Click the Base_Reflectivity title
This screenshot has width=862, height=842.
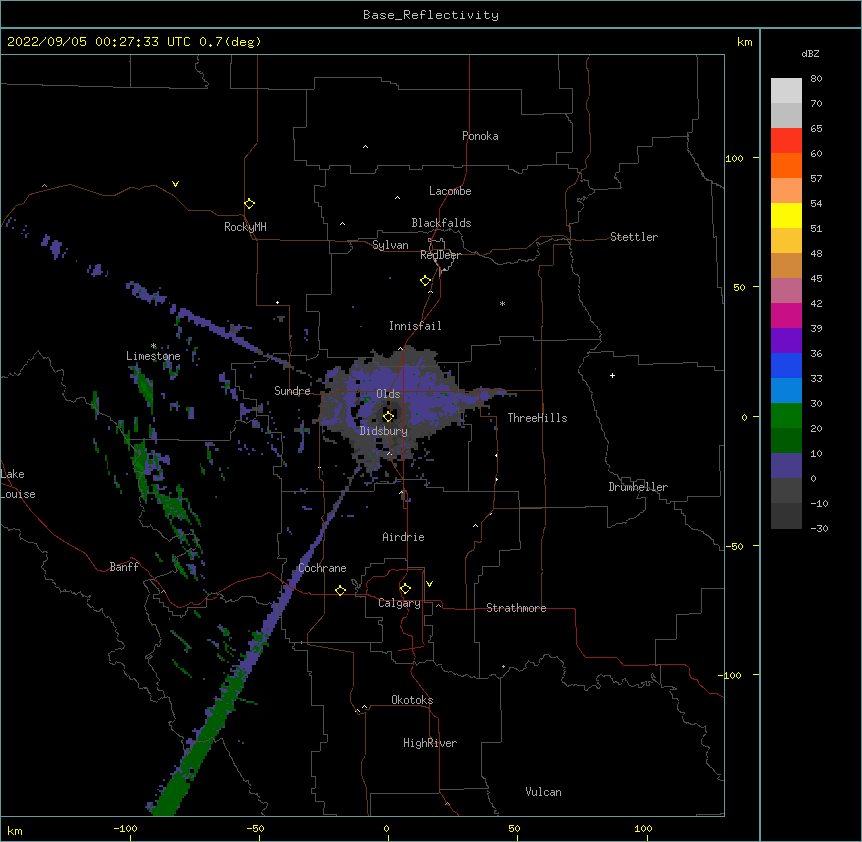pos(431,15)
